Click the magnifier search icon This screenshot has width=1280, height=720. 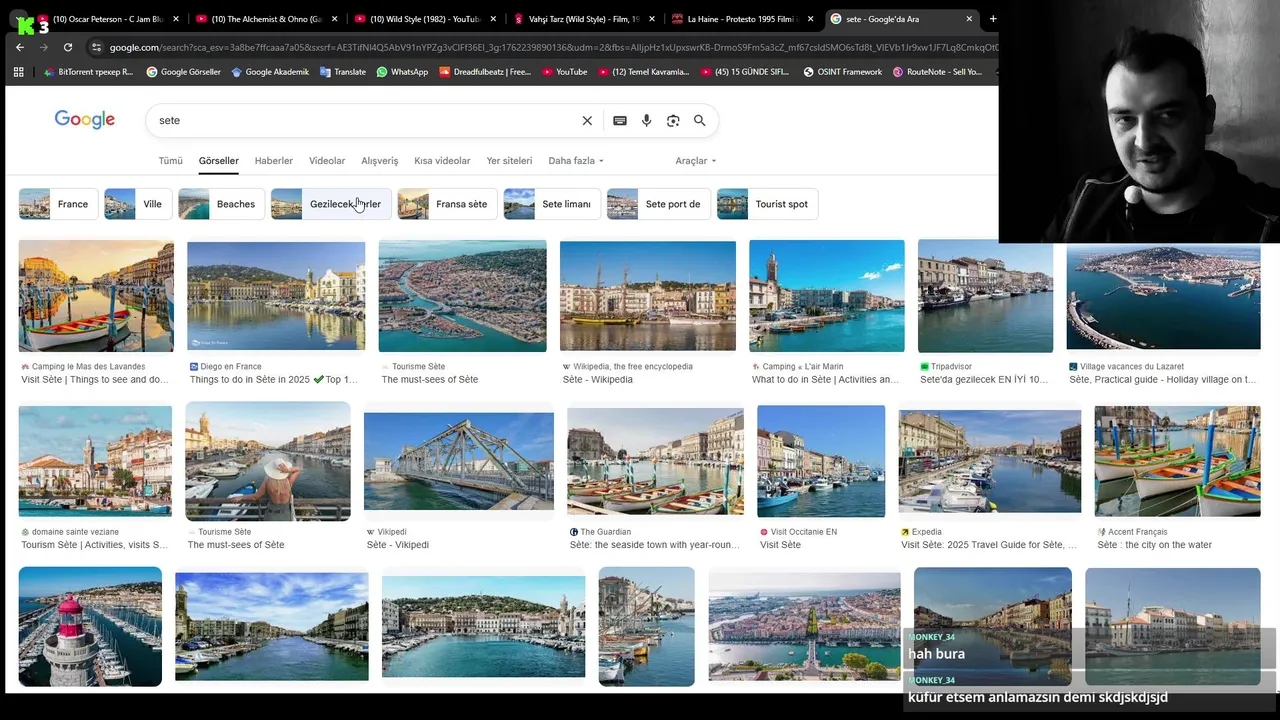700,120
